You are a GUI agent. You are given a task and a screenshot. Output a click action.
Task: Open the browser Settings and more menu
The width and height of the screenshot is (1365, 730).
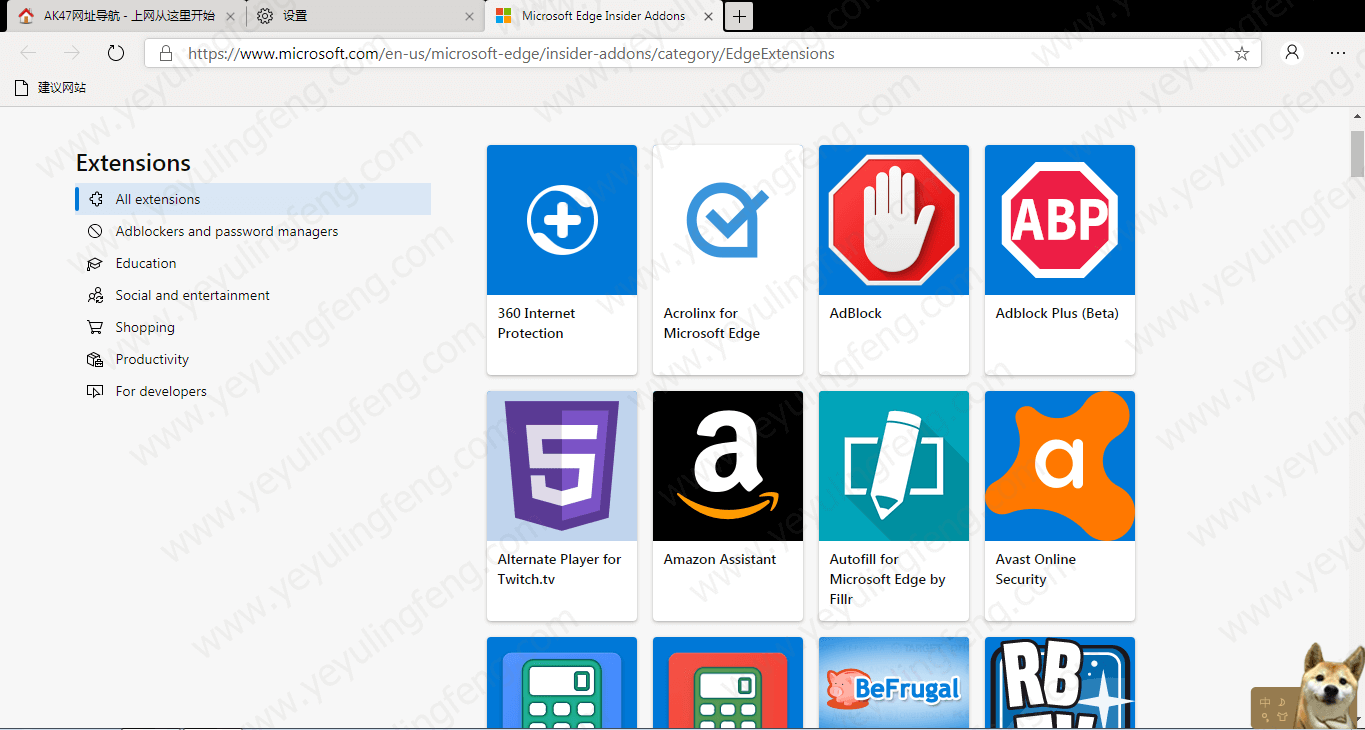click(1338, 53)
